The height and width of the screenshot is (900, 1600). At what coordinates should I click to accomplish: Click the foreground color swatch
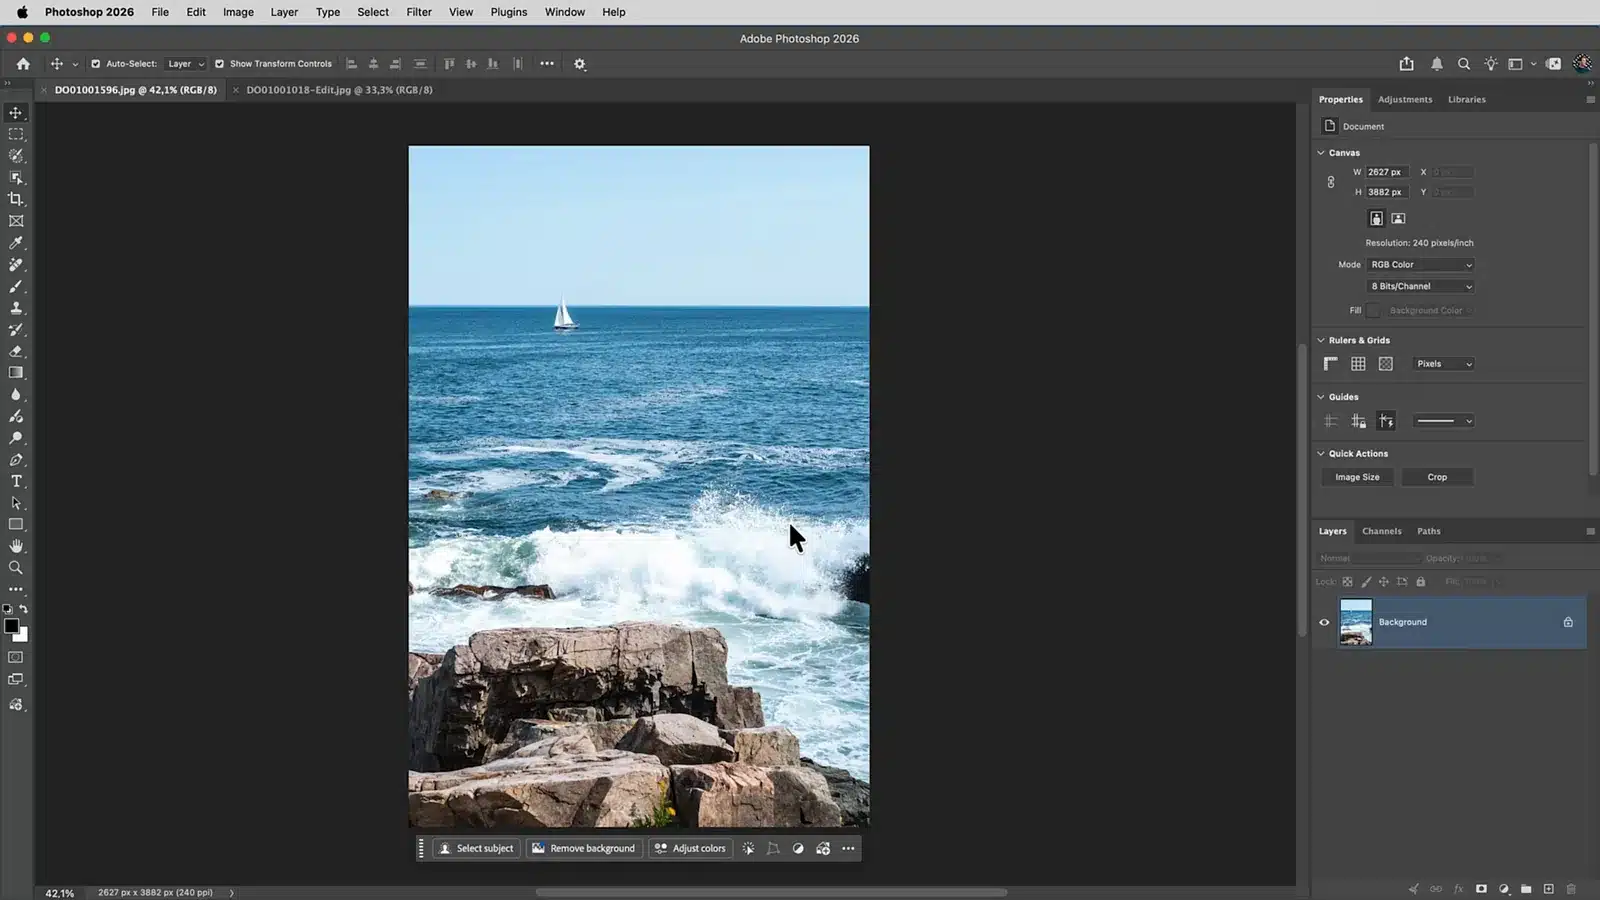[x=11, y=626]
